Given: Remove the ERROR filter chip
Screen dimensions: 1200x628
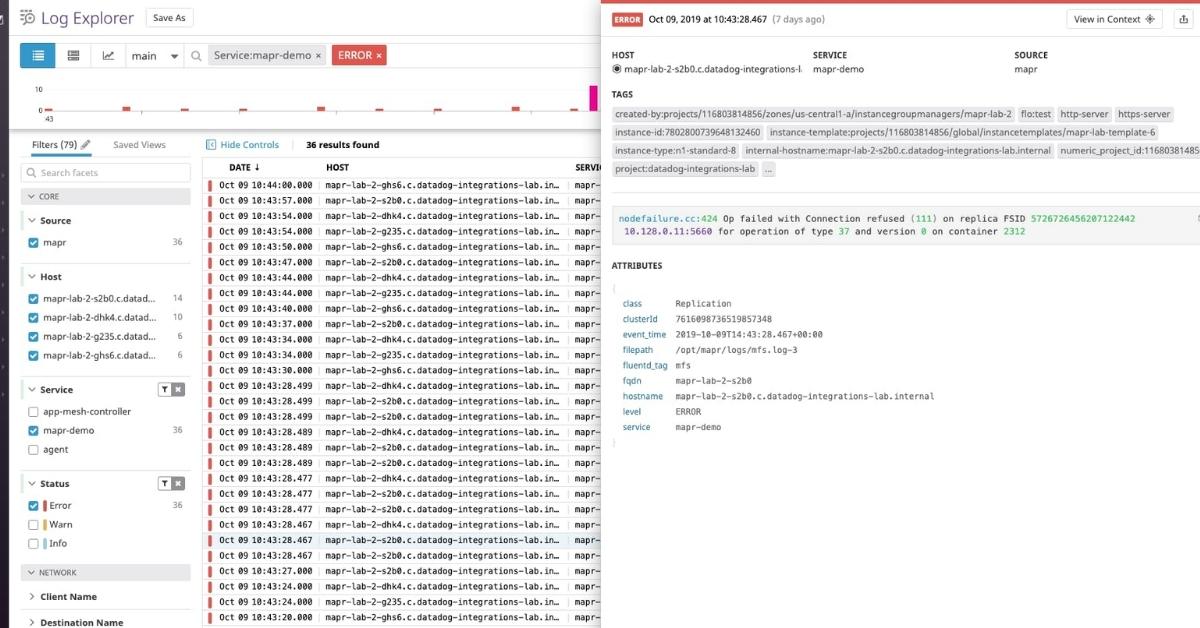Looking at the screenshot, I should tap(379, 56).
